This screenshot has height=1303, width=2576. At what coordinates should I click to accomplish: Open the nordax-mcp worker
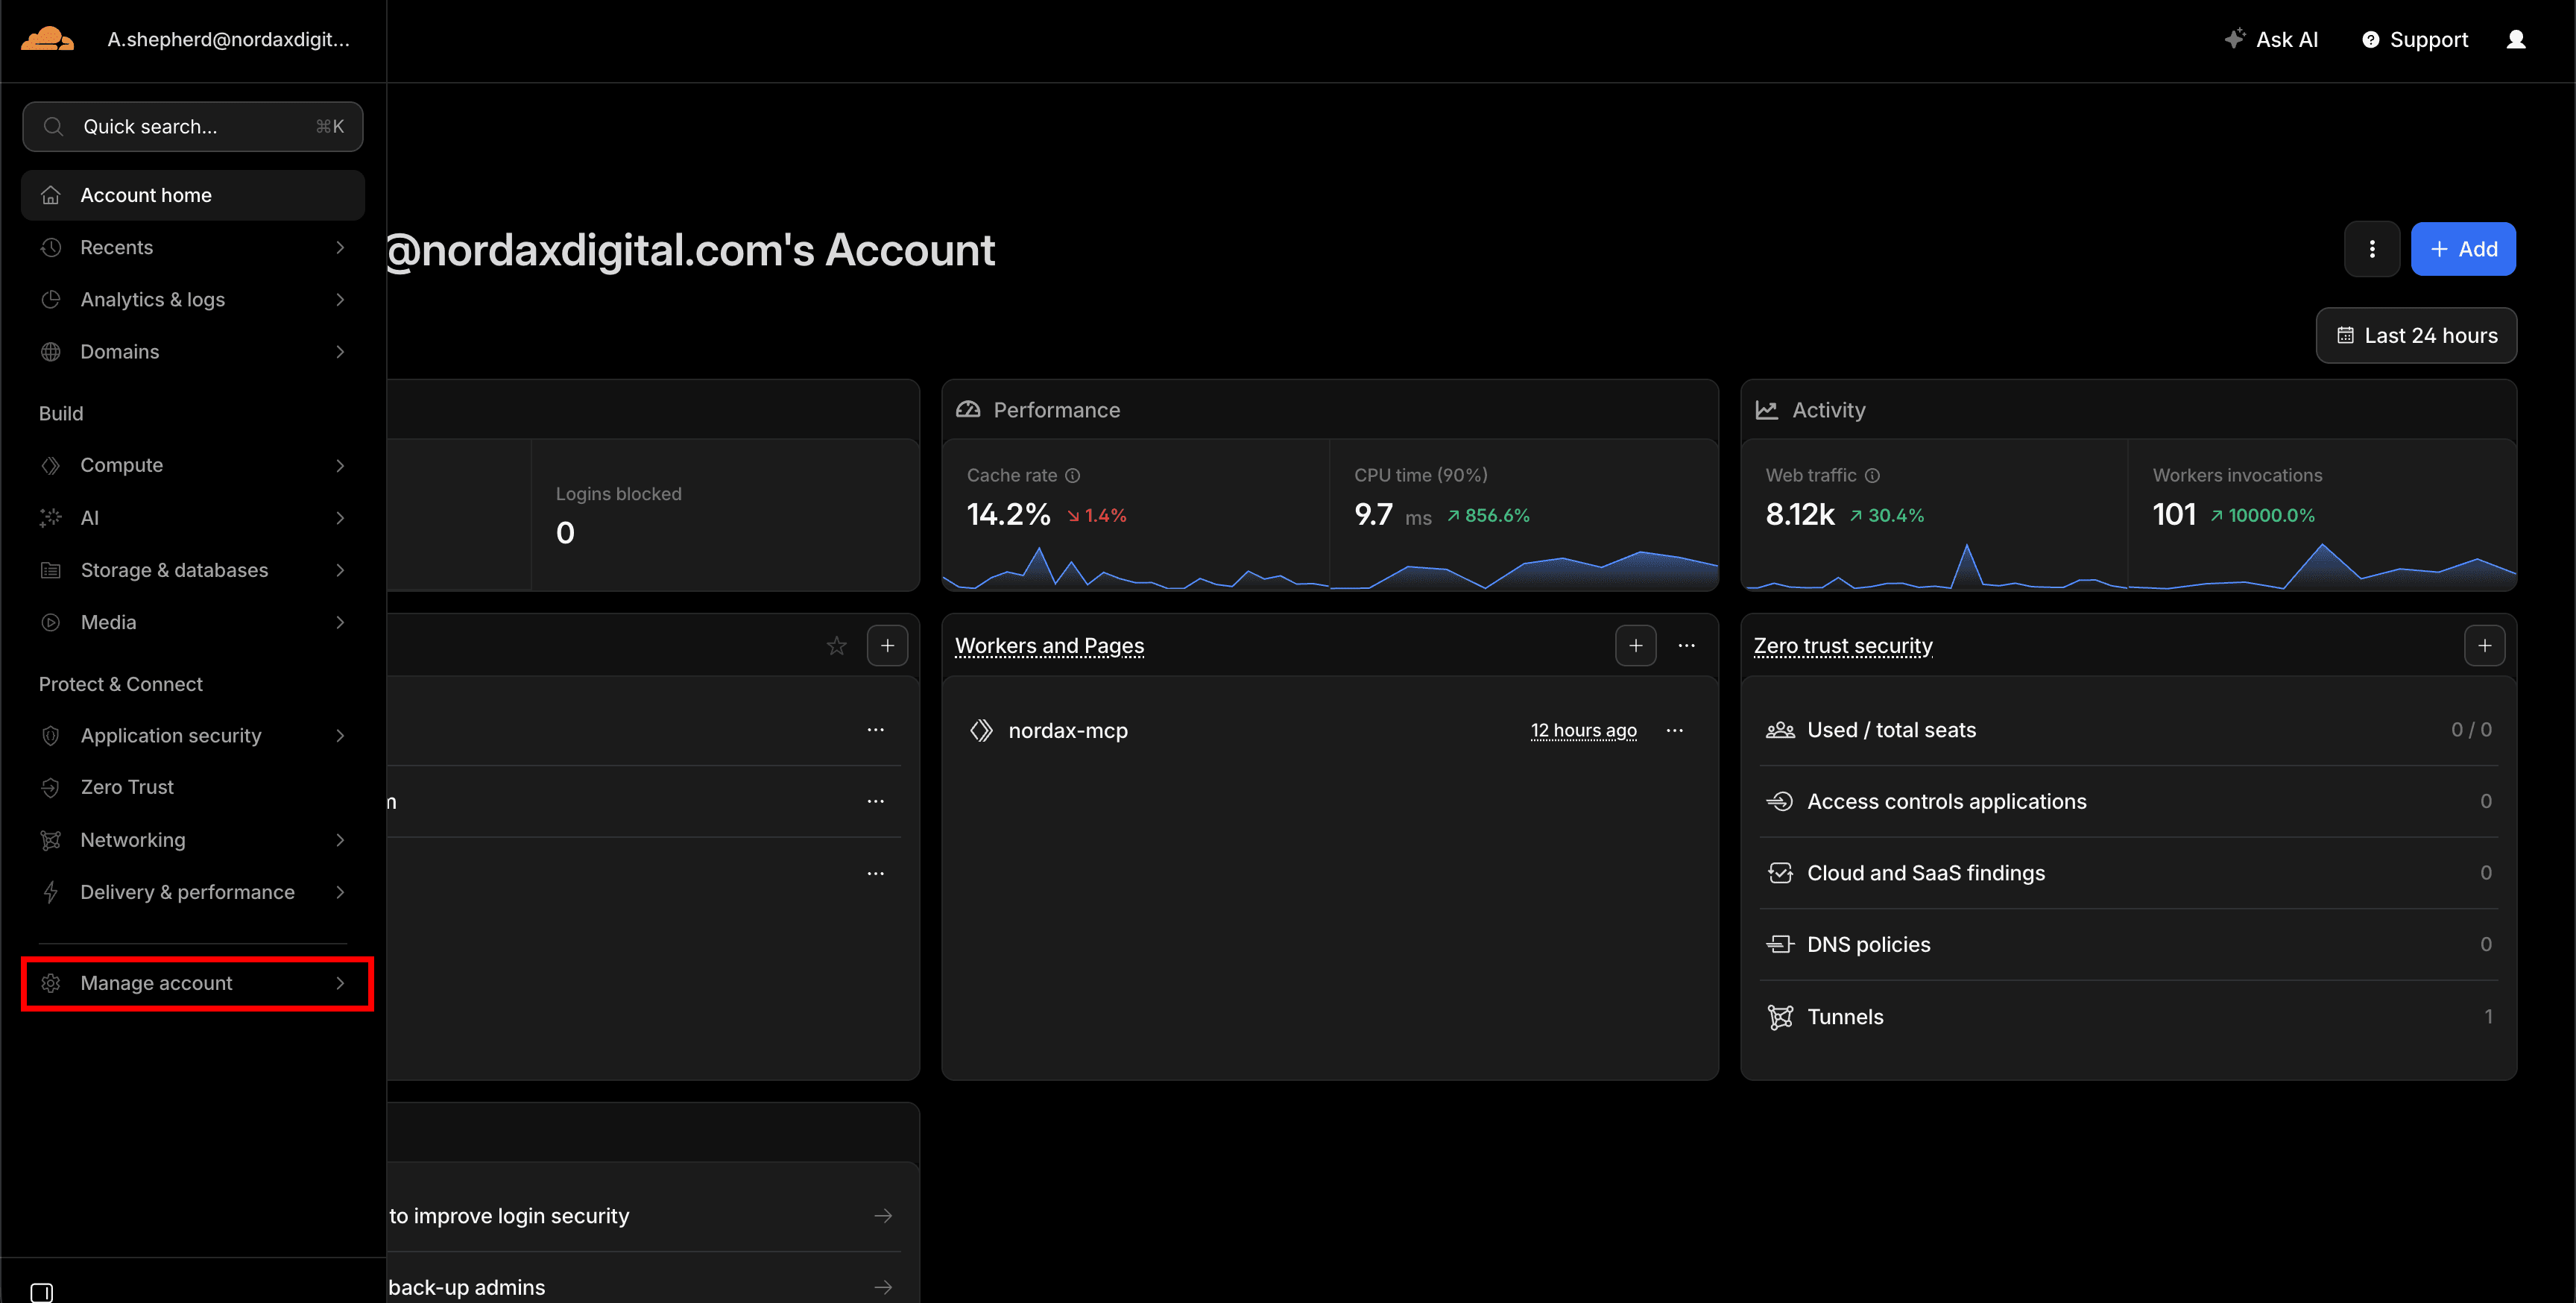(x=1068, y=730)
